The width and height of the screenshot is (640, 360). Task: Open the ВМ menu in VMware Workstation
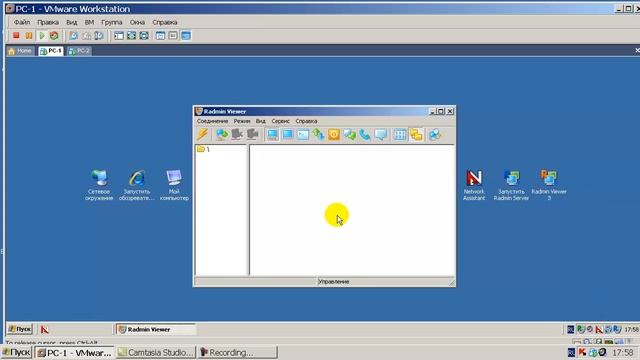pos(89,22)
